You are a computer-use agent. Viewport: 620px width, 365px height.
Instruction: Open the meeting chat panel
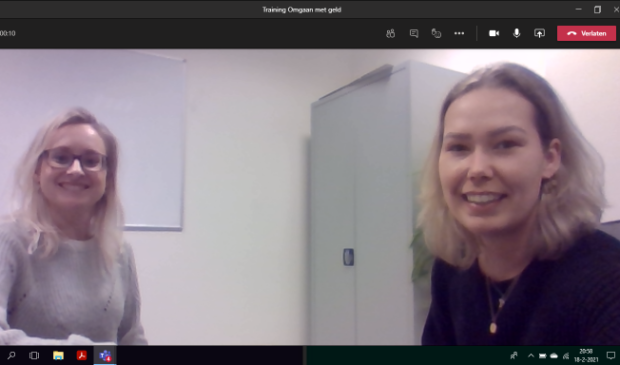[414, 34]
